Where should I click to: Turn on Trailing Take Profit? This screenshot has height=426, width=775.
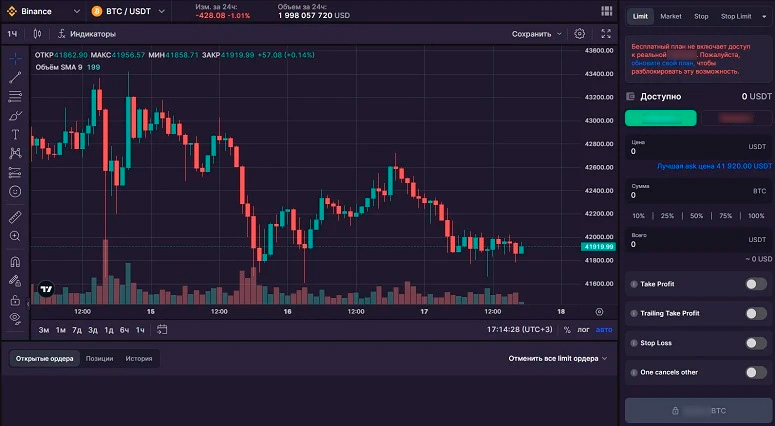point(756,314)
